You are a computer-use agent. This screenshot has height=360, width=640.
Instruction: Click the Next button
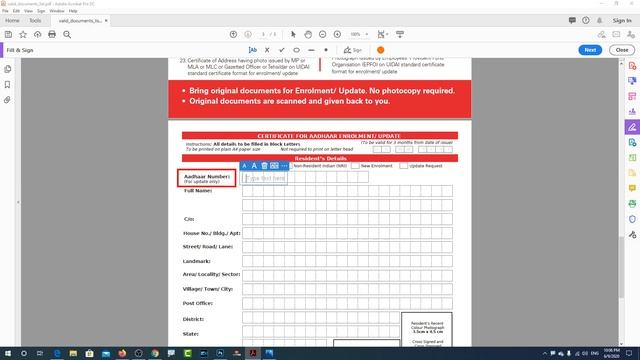click(x=590, y=50)
